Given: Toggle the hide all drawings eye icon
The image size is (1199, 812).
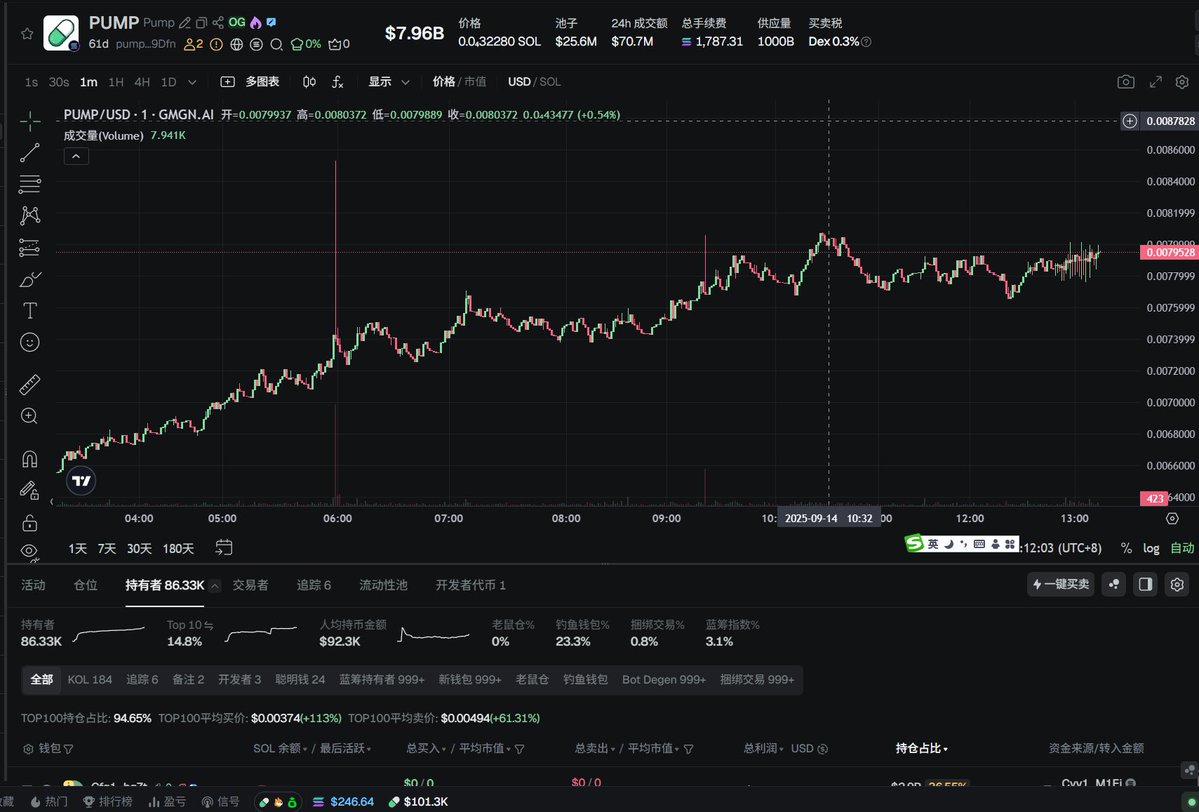Looking at the screenshot, I should point(29,551).
